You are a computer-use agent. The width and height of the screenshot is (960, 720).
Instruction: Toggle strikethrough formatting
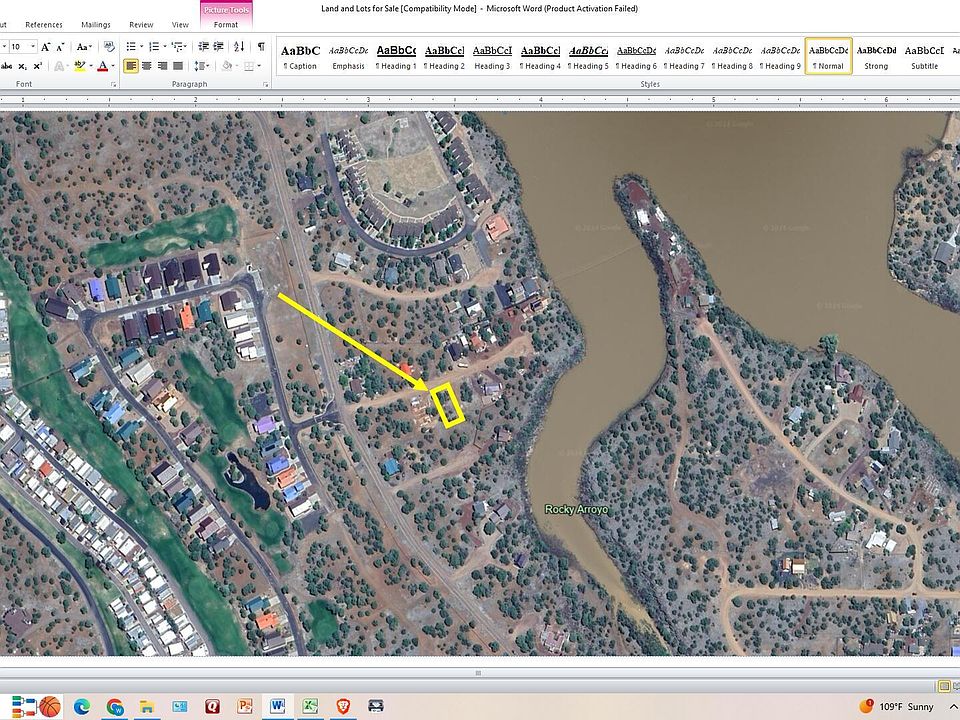[7, 66]
